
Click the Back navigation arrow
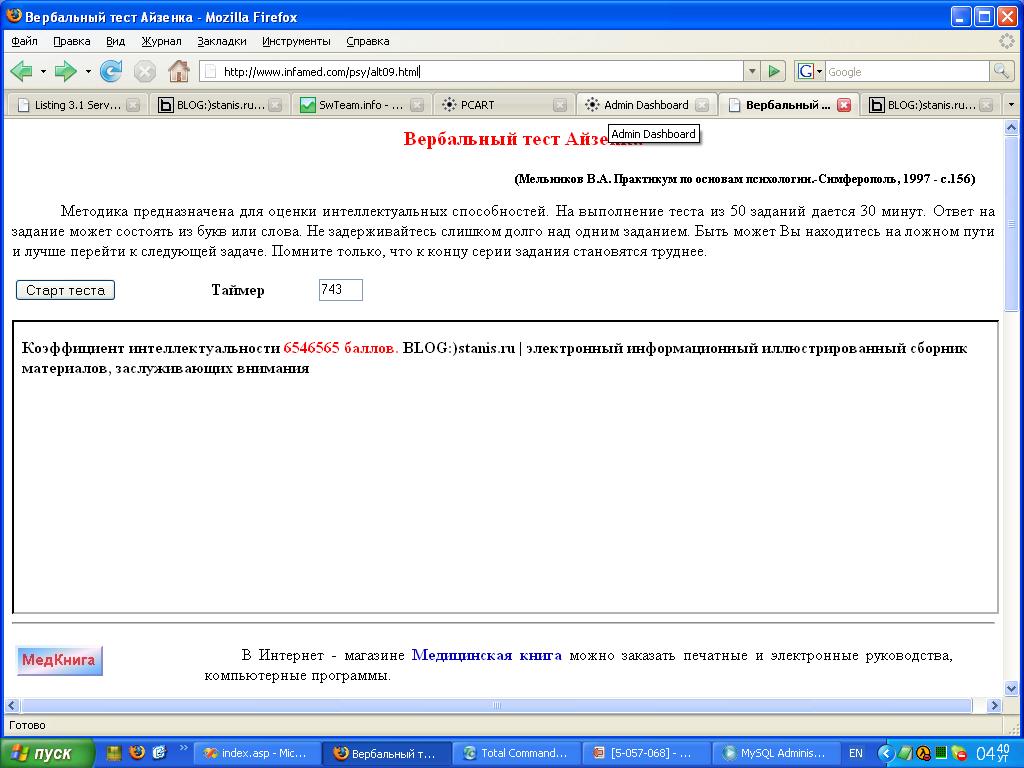[x=20, y=71]
